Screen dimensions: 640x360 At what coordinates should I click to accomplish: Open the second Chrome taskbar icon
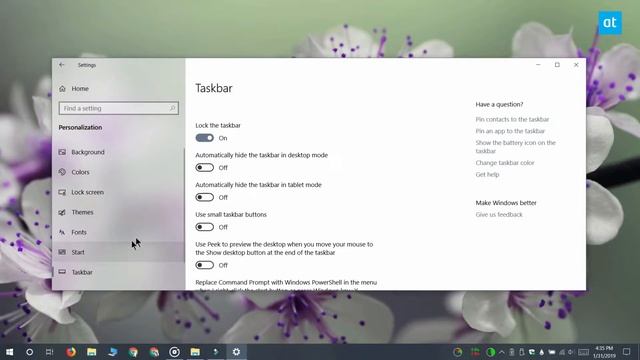coord(154,352)
